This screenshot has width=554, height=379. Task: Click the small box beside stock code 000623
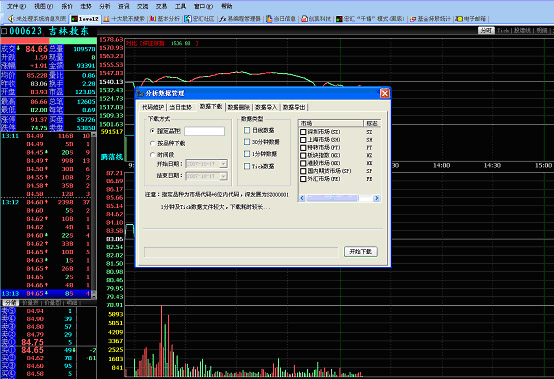coord(4,31)
